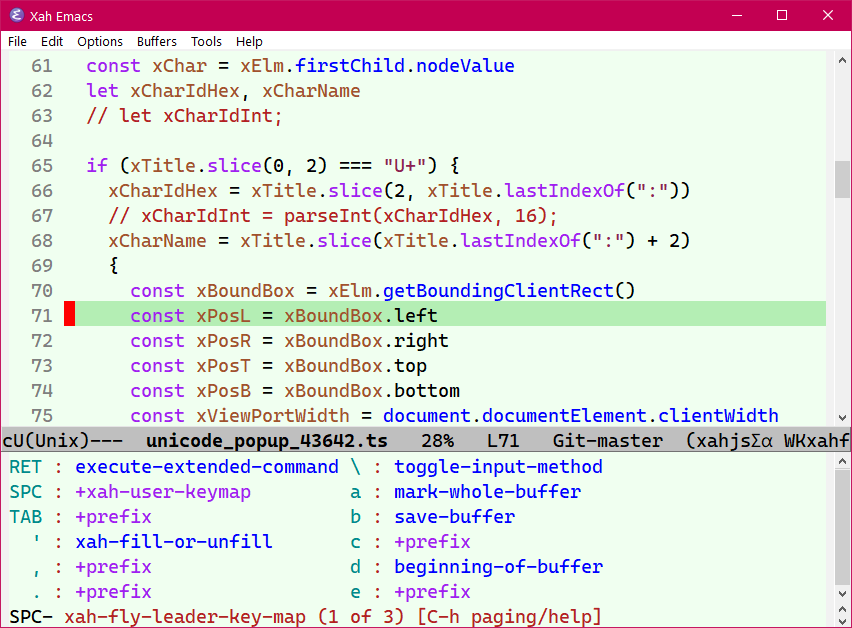Click the red marker beside line 71
This screenshot has height=628, width=852.
(70, 315)
